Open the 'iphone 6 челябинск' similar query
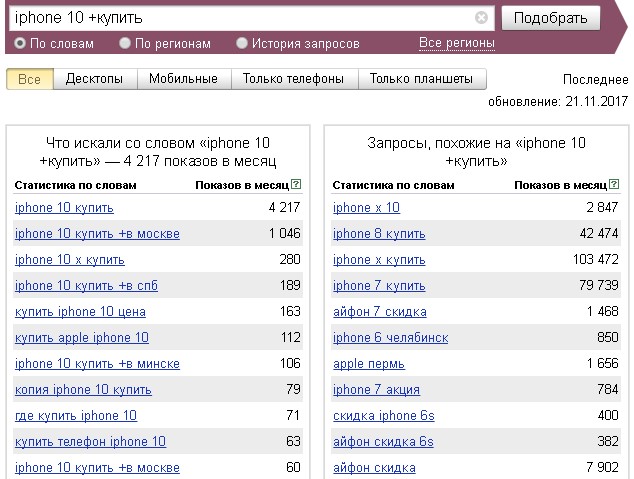The image size is (634, 479). tap(391, 338)
